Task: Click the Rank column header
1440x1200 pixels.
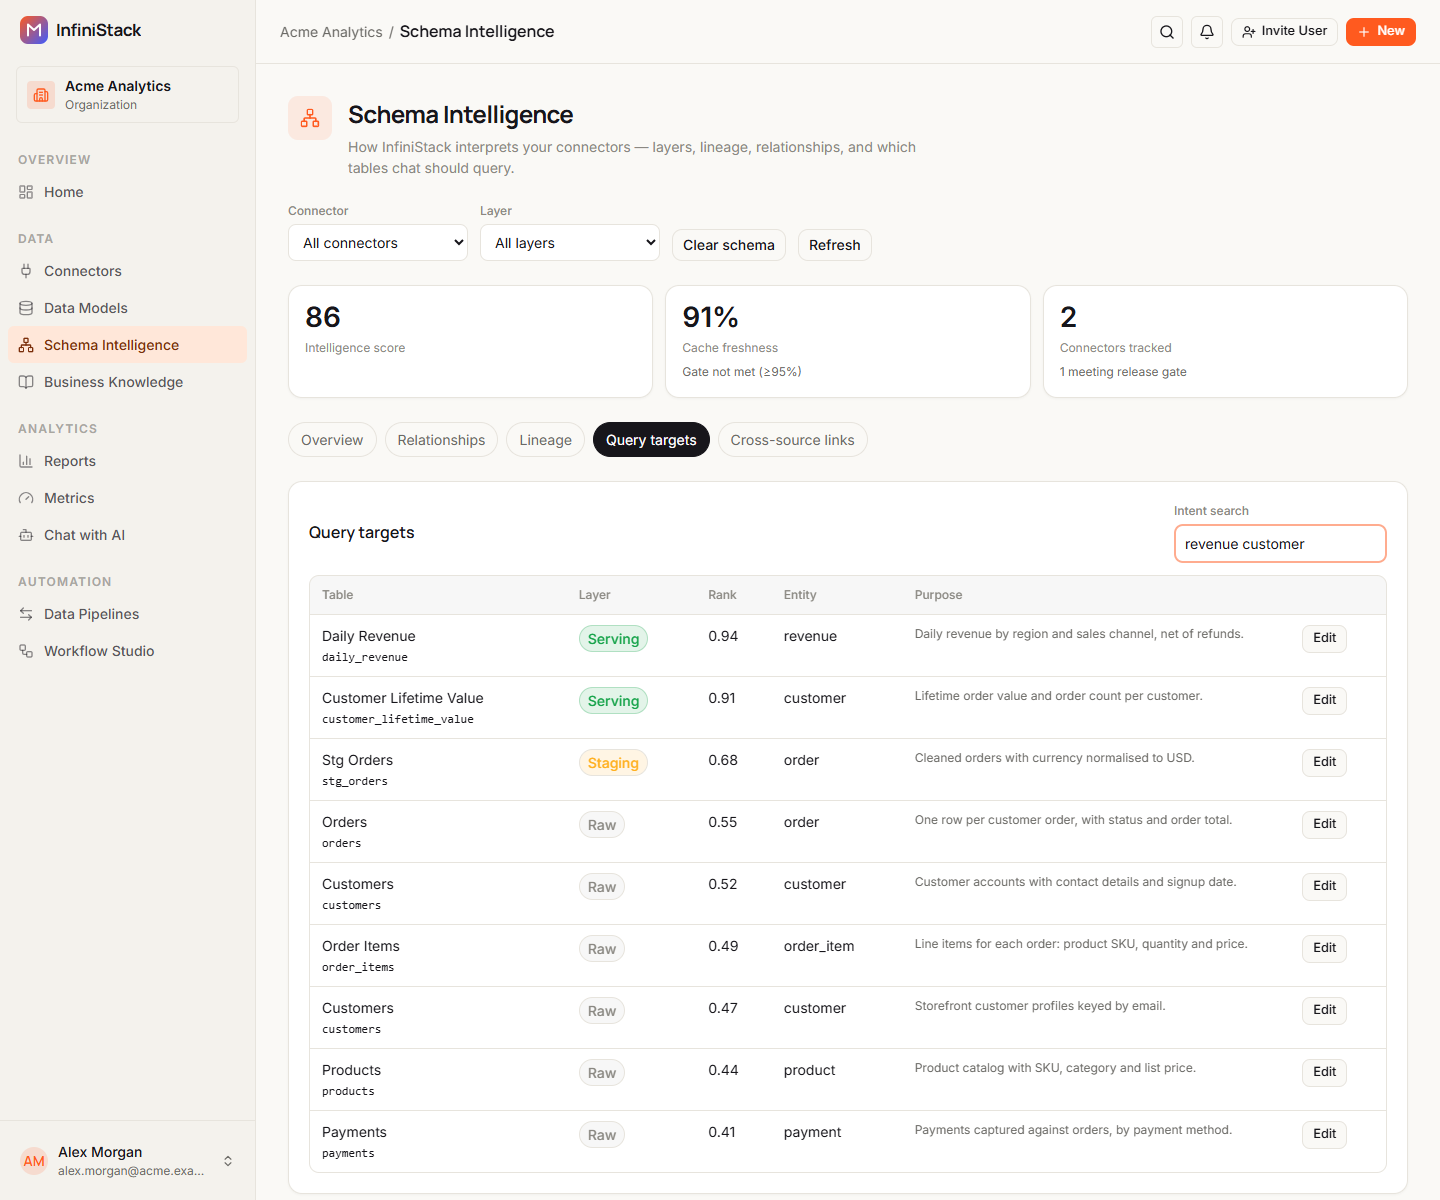Action: (x=722, y=595)
